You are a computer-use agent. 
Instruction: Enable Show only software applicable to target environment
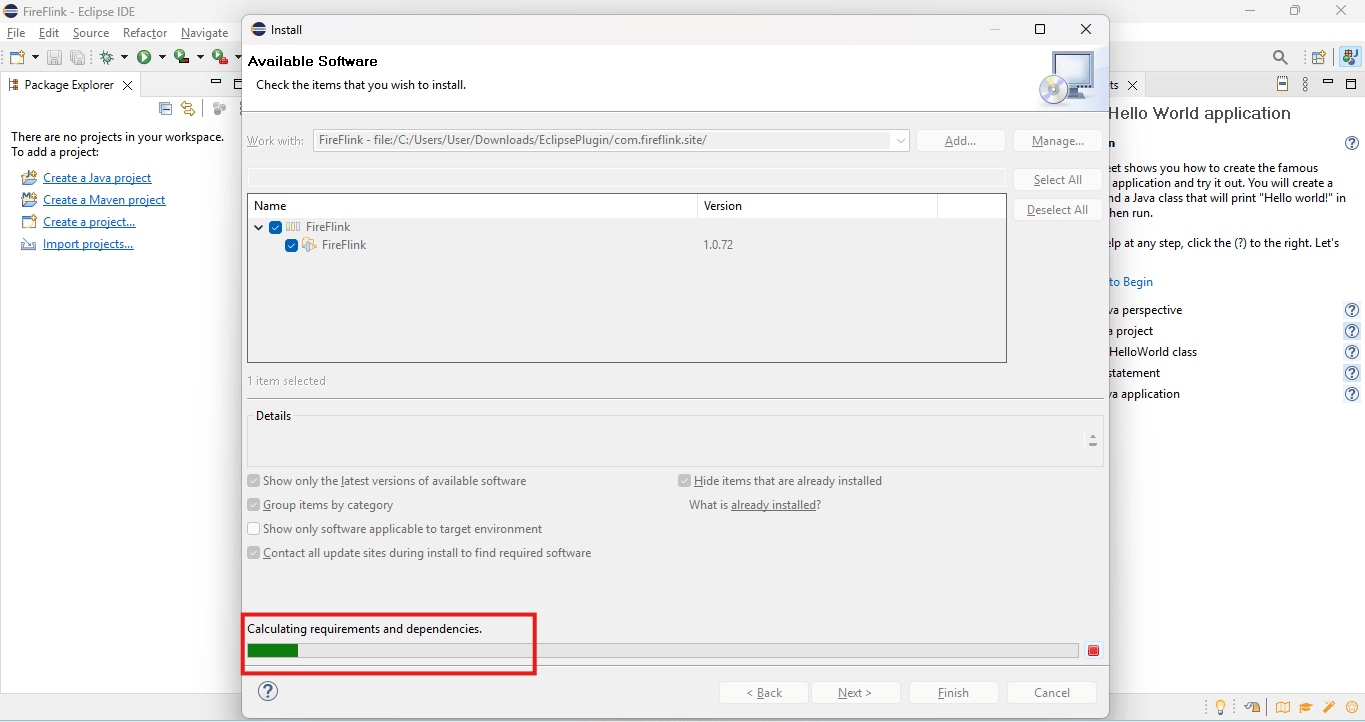tap(254, 529)
